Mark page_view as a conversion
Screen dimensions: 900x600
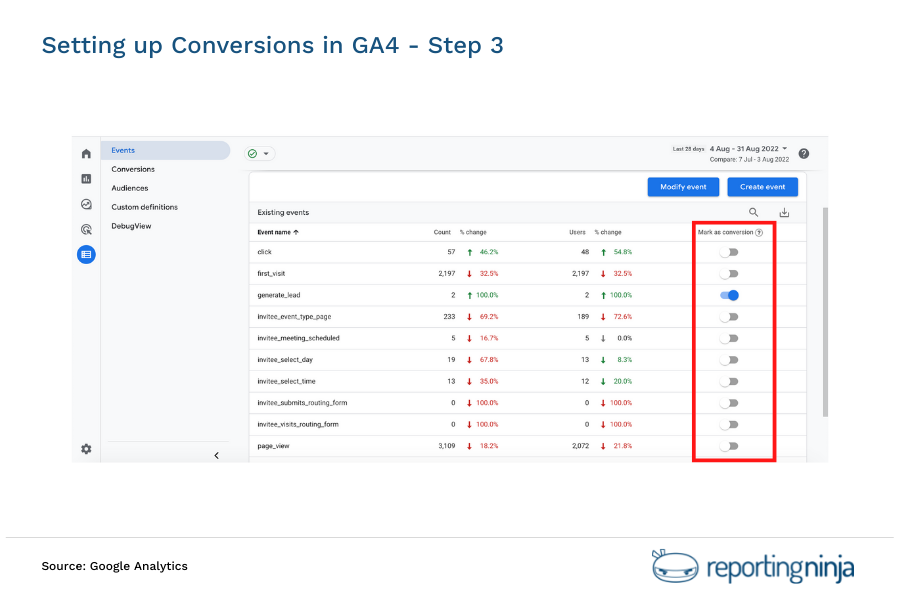pyautogui.click(x=730, y=445)
